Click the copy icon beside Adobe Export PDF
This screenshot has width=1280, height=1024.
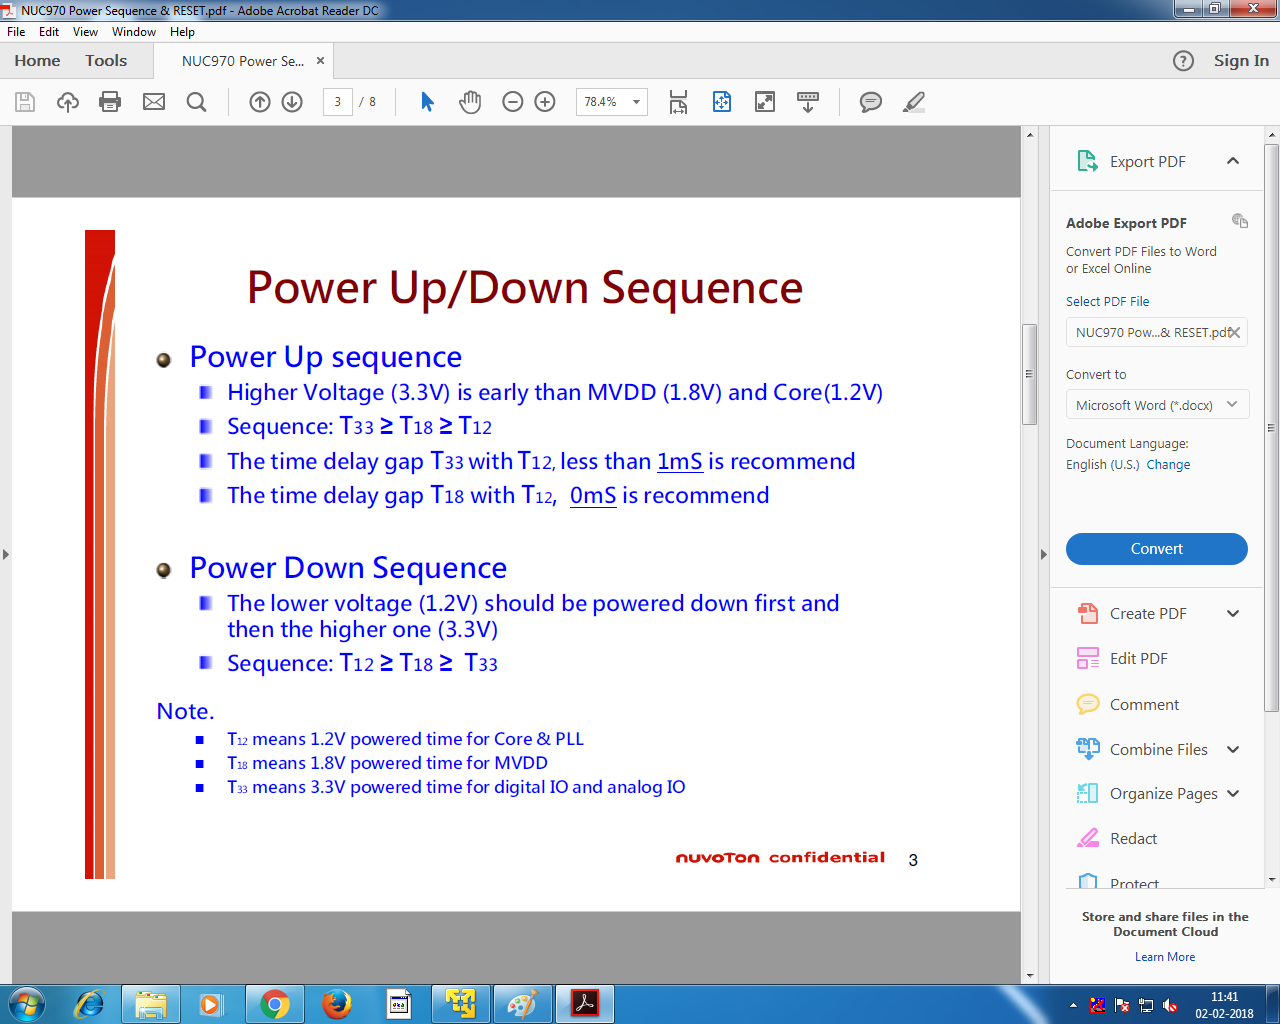(1240, 221)
